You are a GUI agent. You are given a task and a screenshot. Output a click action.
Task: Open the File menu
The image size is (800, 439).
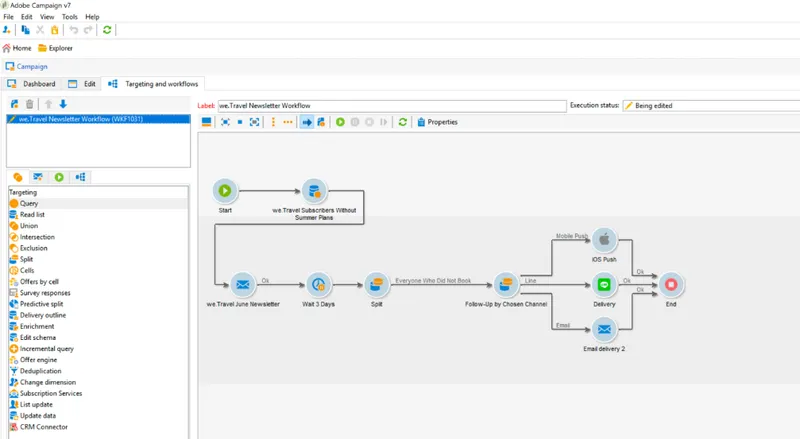pyautogui.click(x=9, y=17)
